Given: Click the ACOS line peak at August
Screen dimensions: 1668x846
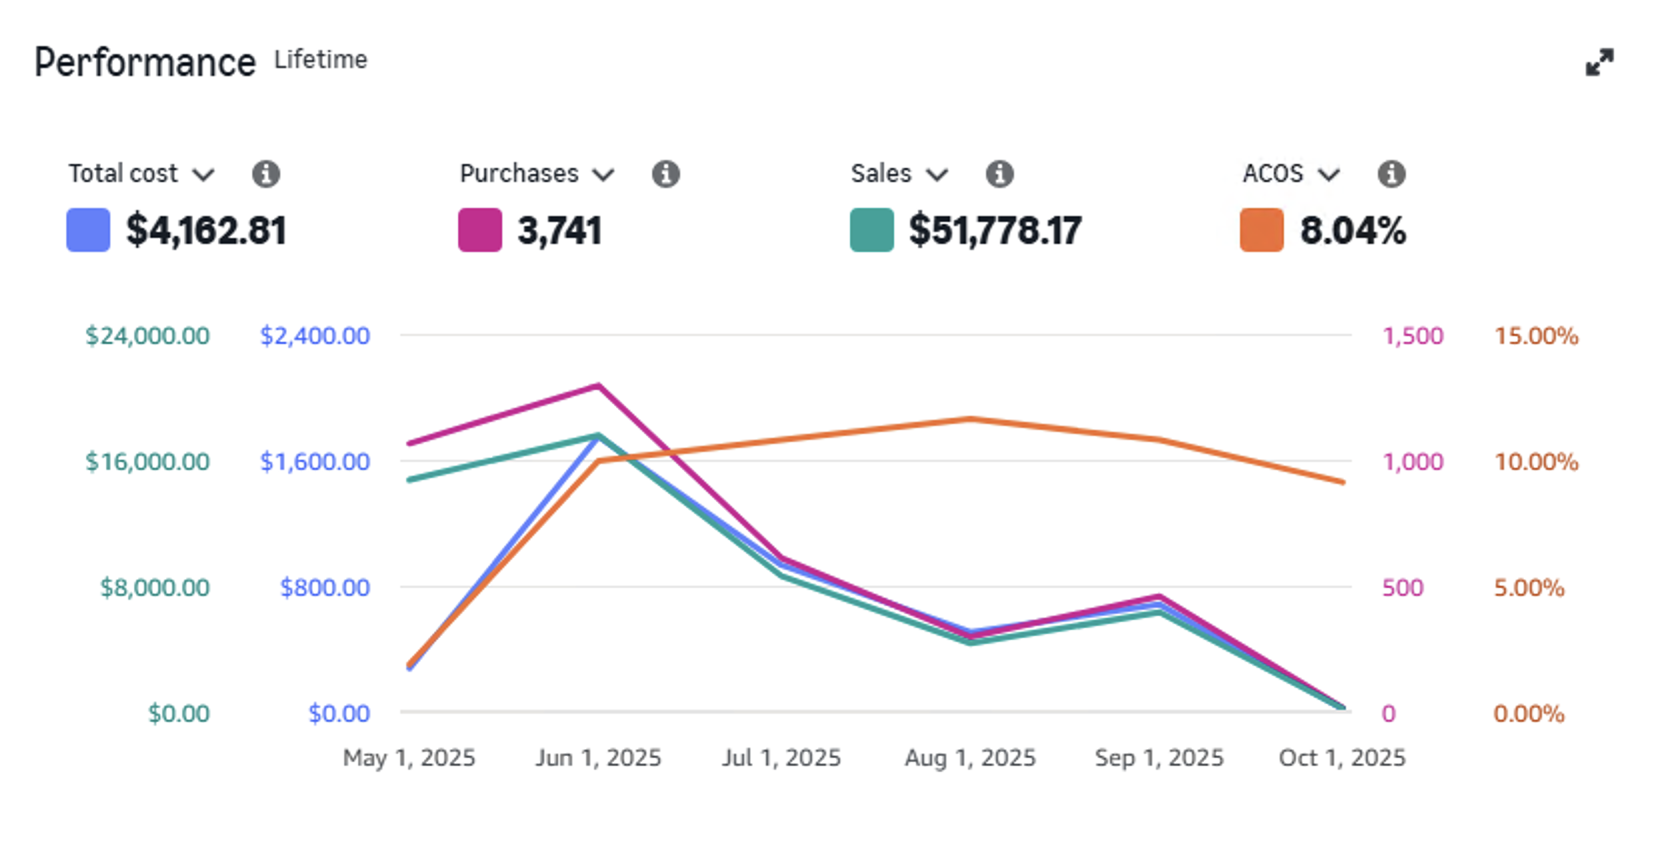Looking at the screenshot, I should (x=970, y=419).
